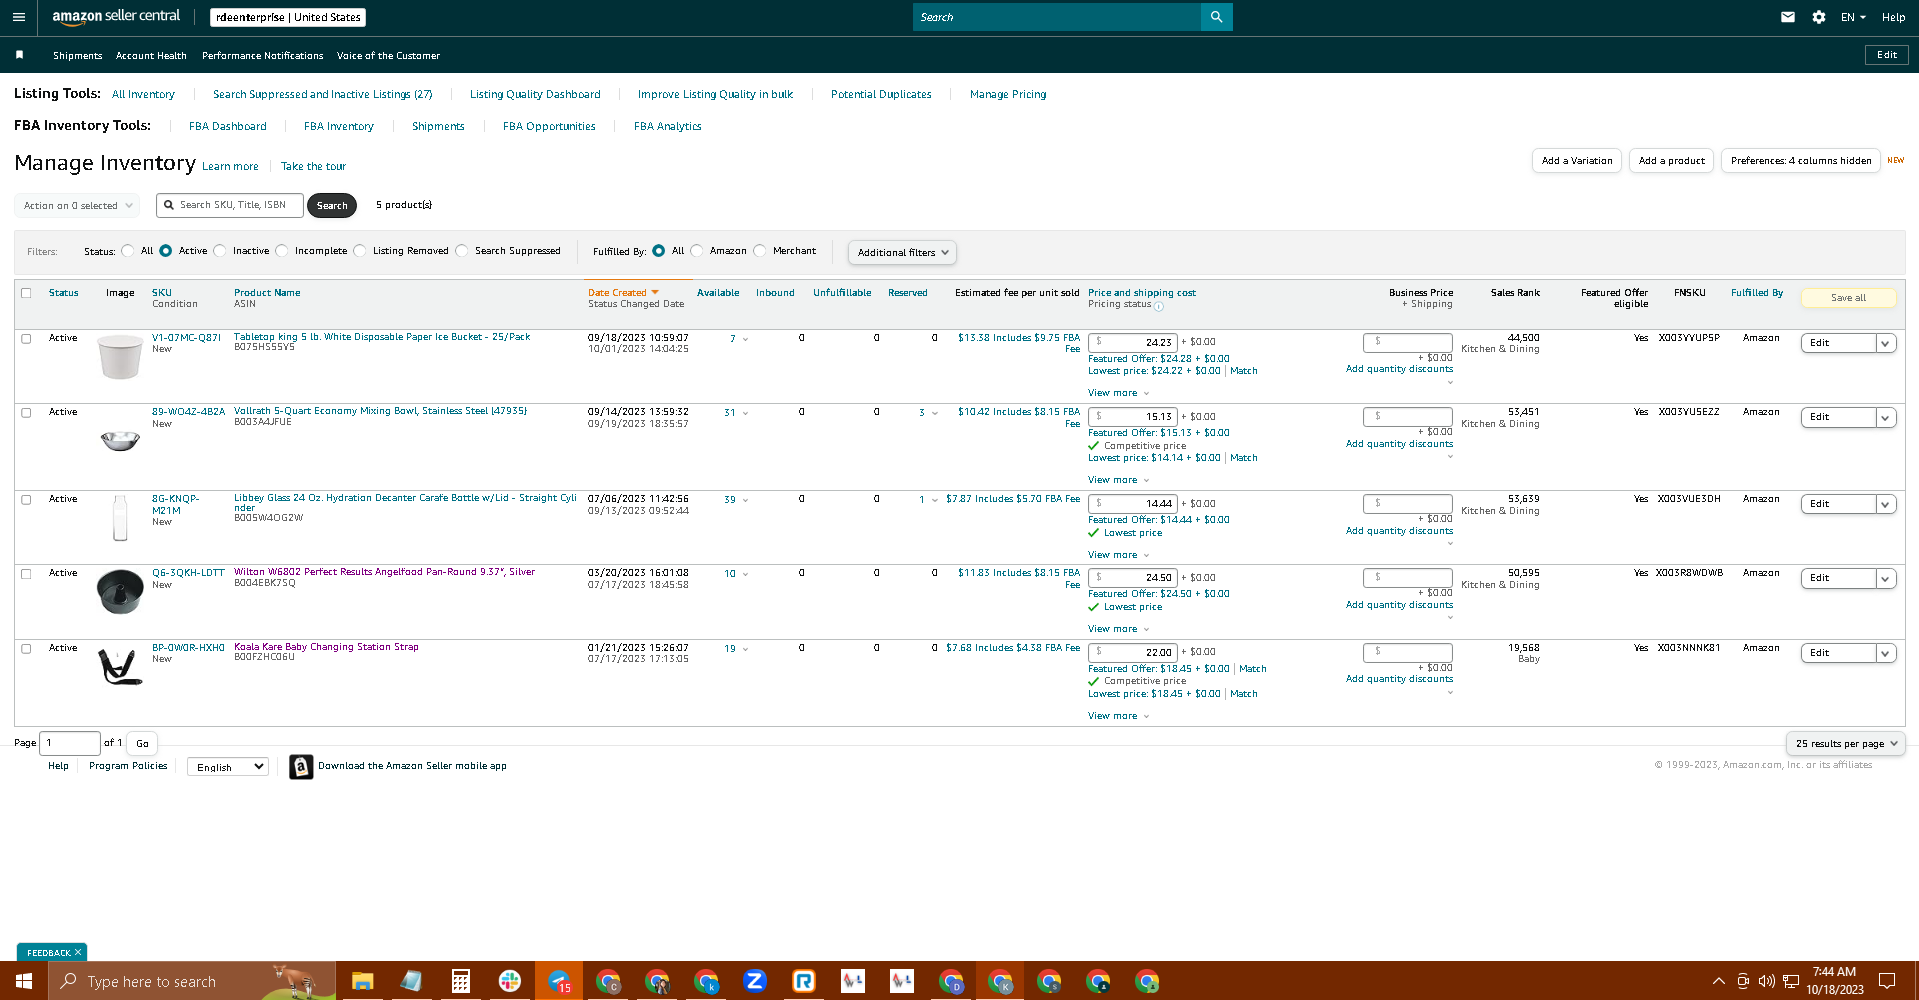Show hidden system tray icons
The height and width of the screenshot is (1000, 1919).
click(x=1718, y=981)
